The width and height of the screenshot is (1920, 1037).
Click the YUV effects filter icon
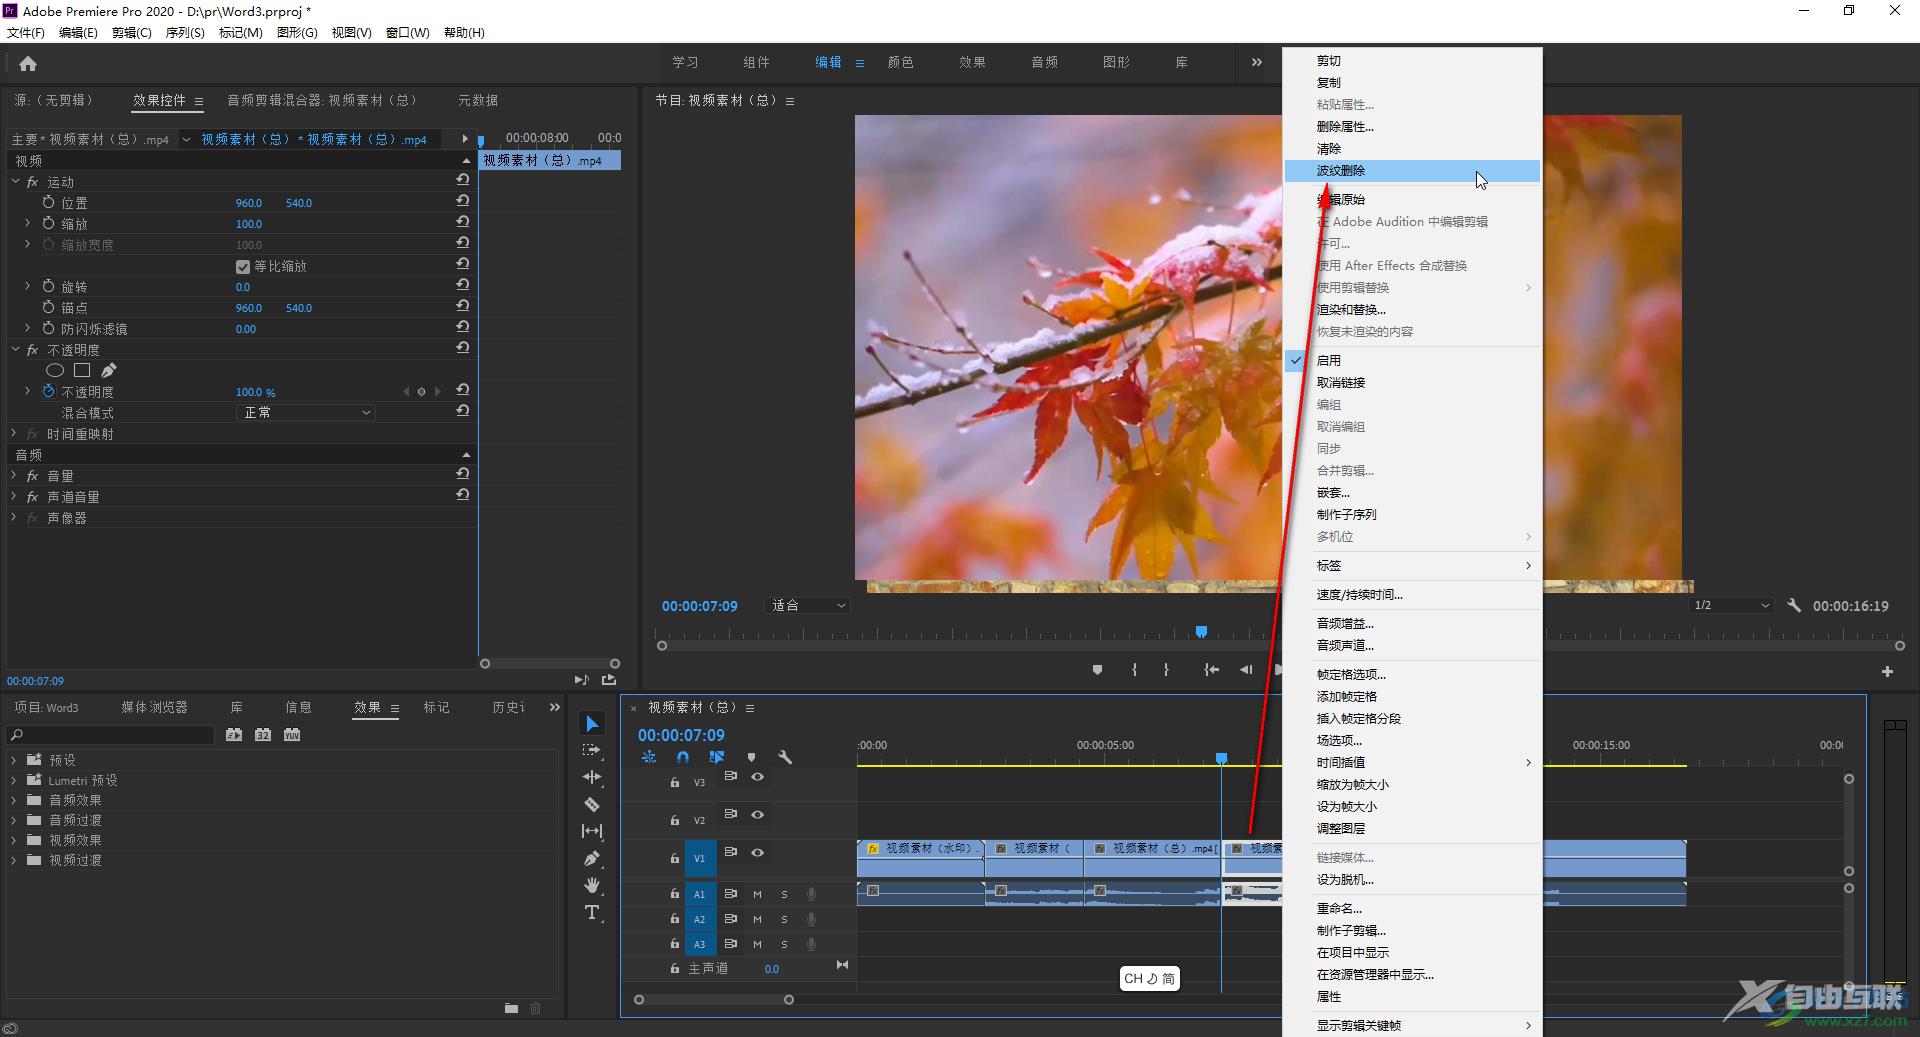coord(292,734)
